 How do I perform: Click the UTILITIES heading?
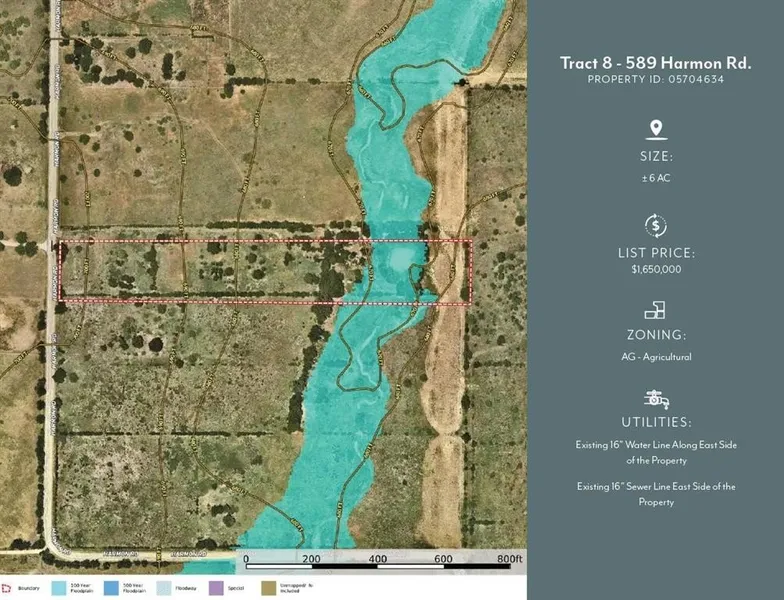655,423
